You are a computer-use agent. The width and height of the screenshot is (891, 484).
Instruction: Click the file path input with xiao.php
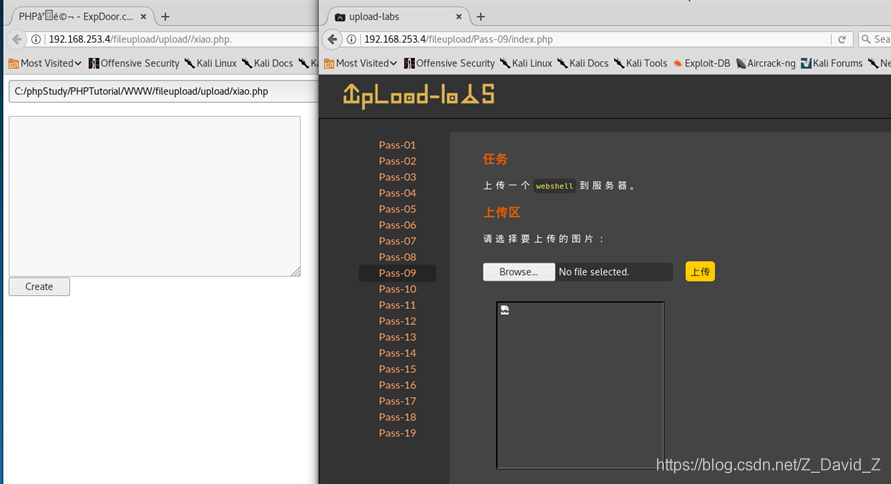(164, 91)
